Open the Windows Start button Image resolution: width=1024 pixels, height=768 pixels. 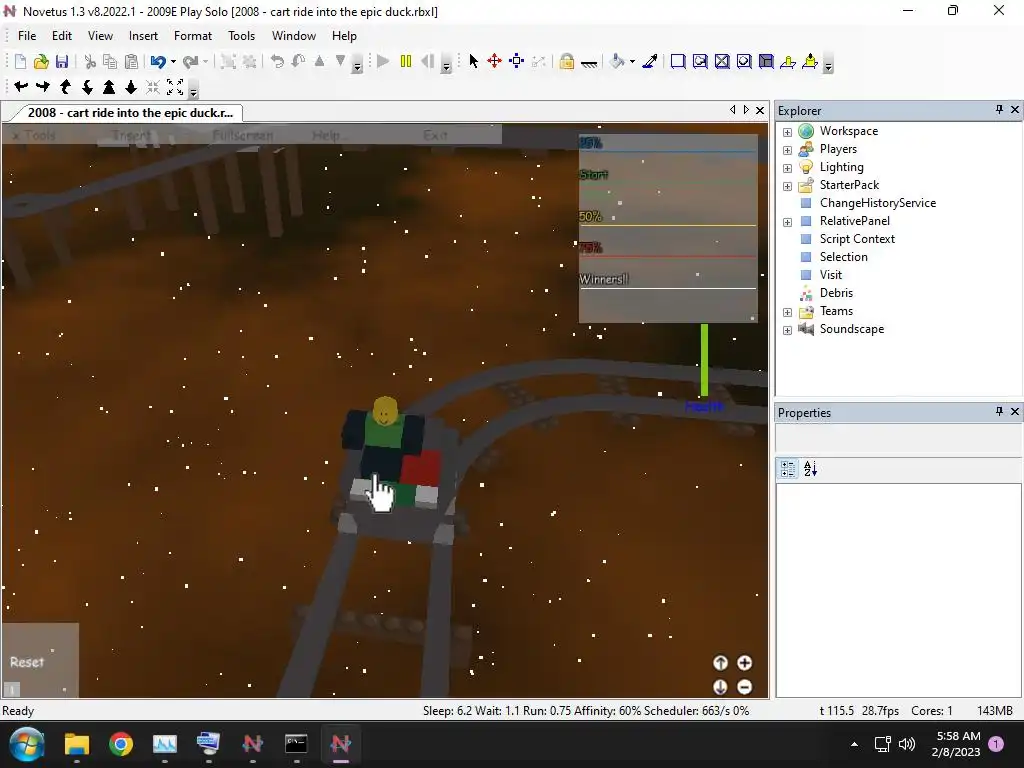coord(27,744)
